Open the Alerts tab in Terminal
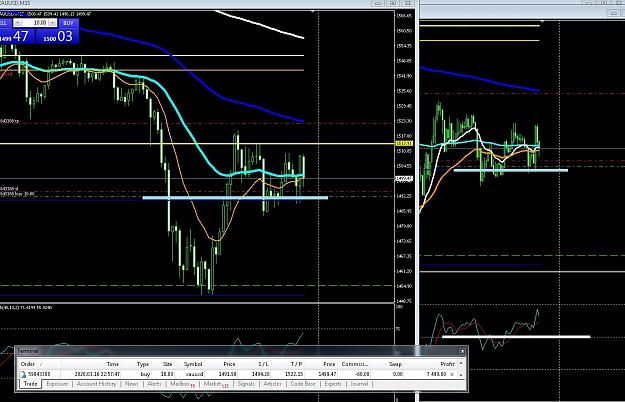This screenshot has width=625, height=402. [x=154, y=384]
